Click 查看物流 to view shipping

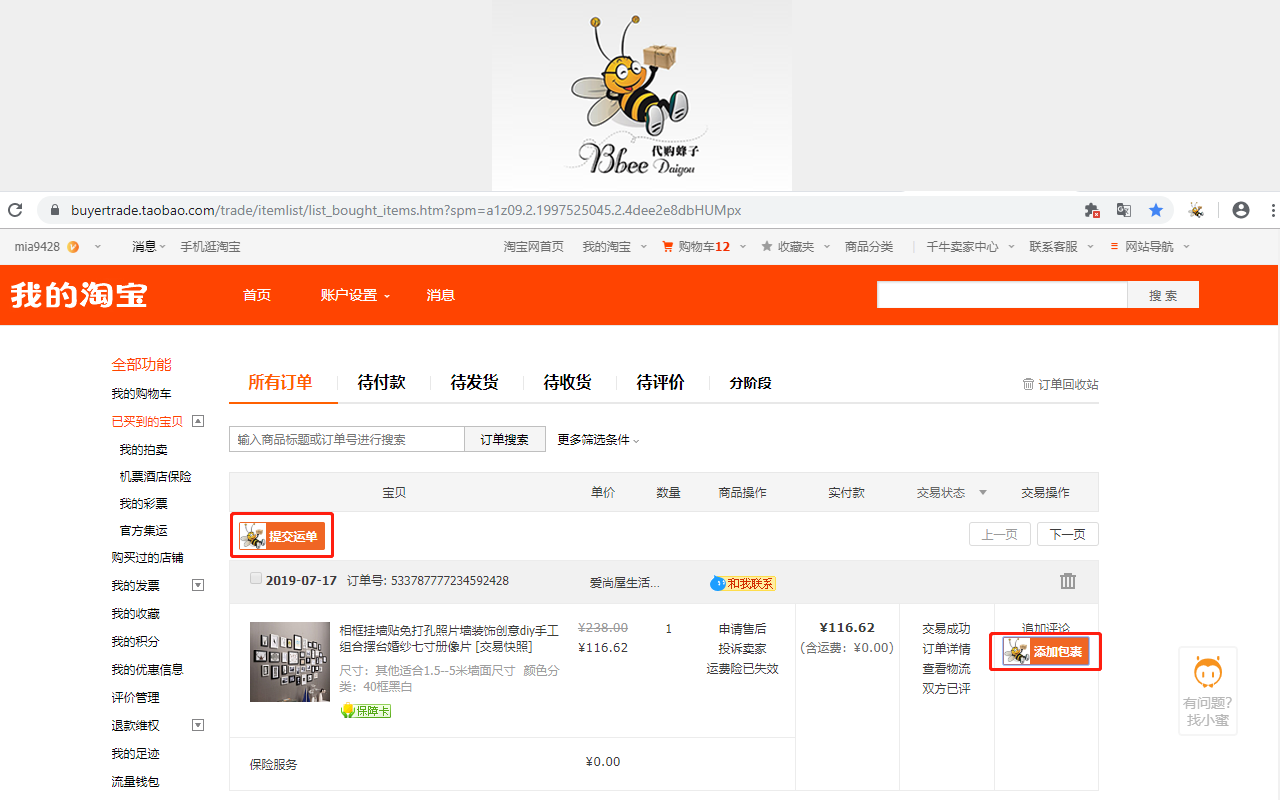coord(946,669)
